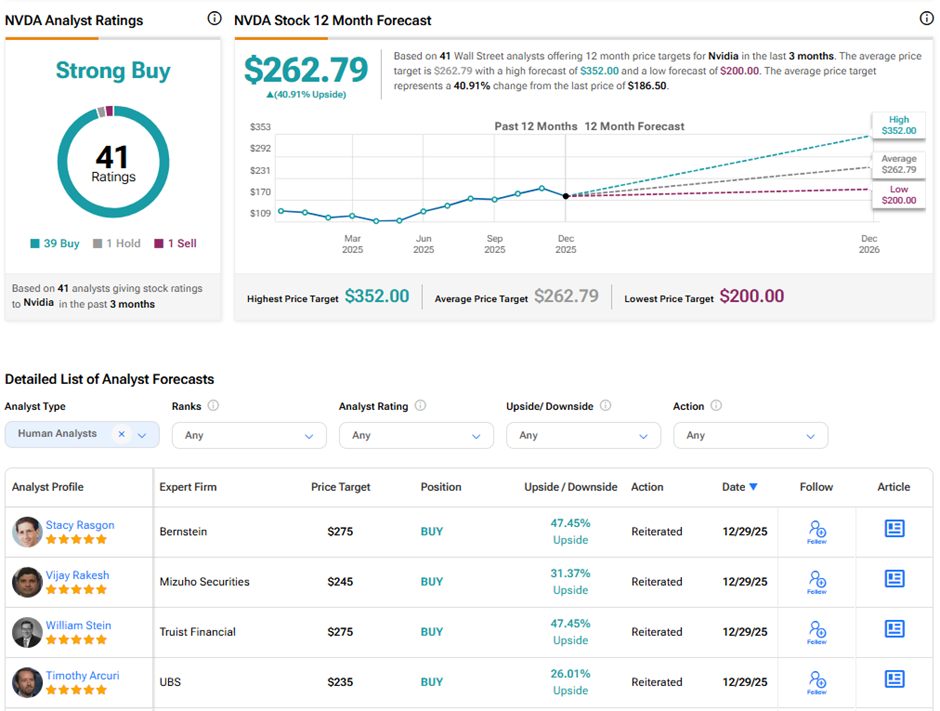The width and height of the screenshot is (940, 711).
Task: Open the Analyst Rating dropdown
Action: click(x=416, y=435)
